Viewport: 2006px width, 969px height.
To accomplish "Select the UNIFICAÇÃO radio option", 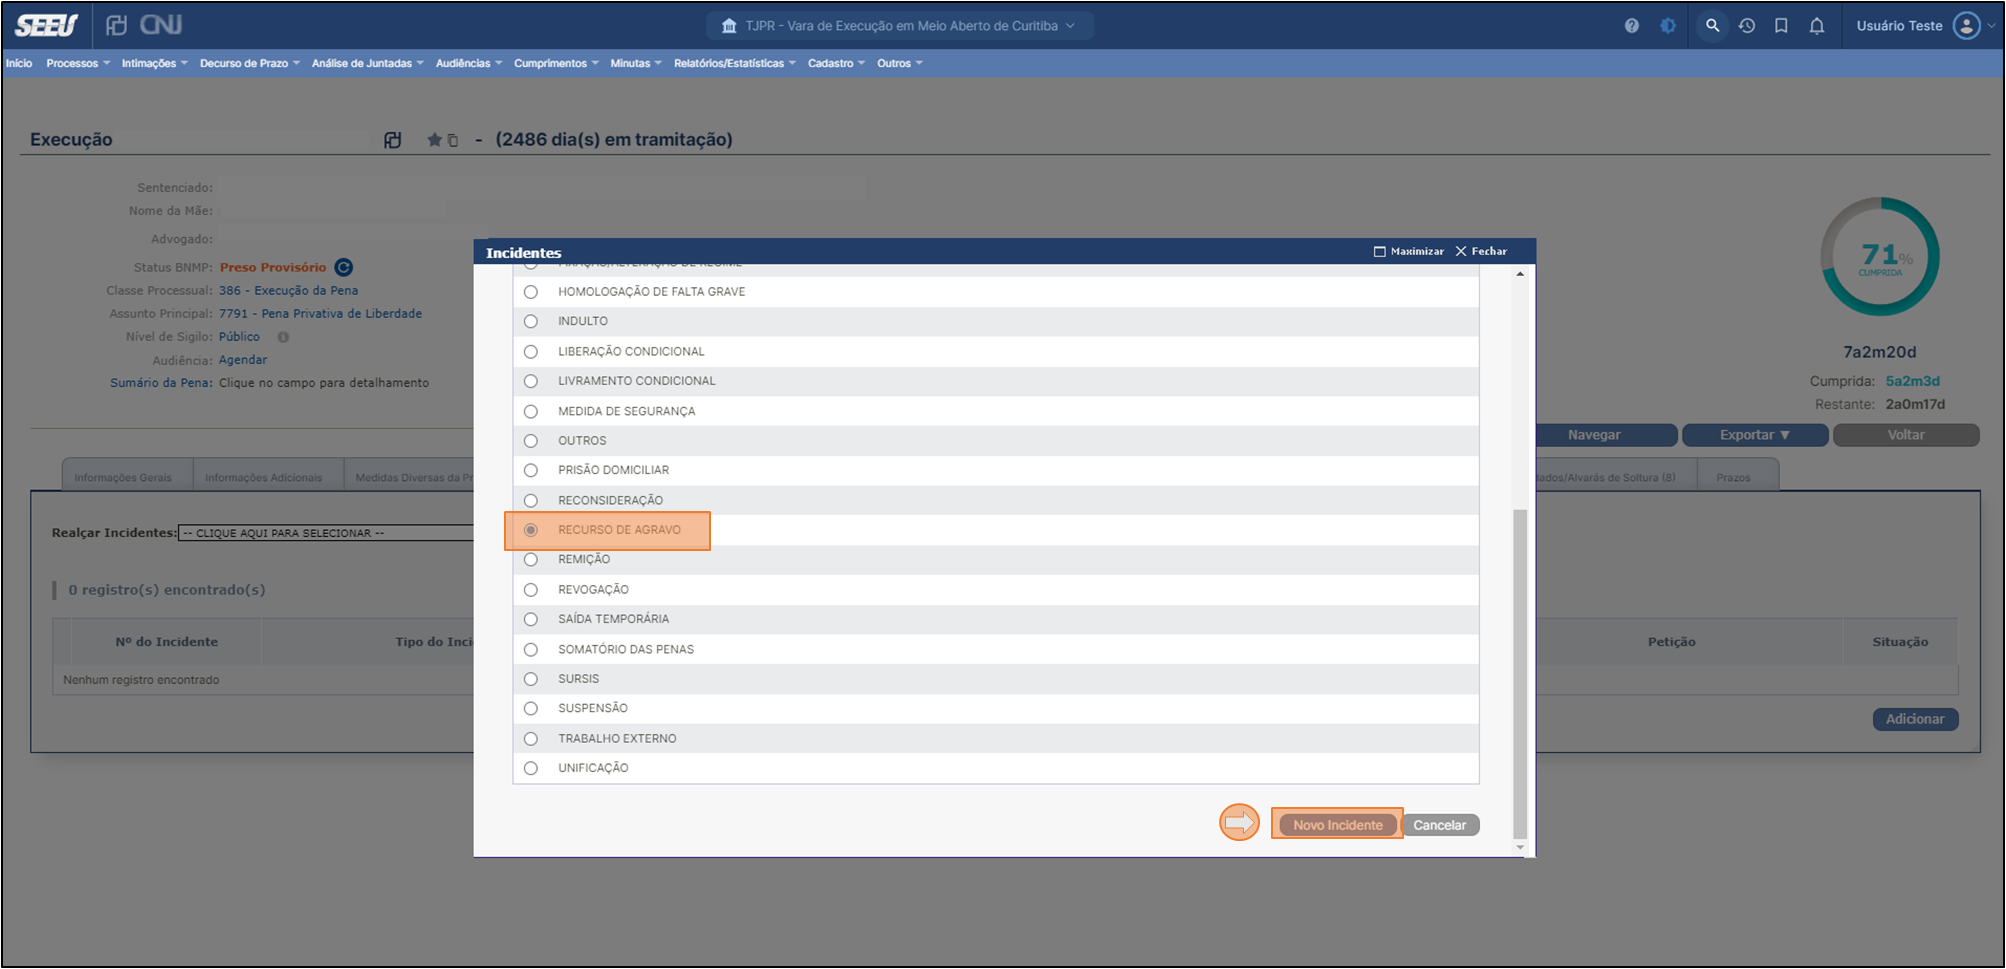I will tap(531, 768).
